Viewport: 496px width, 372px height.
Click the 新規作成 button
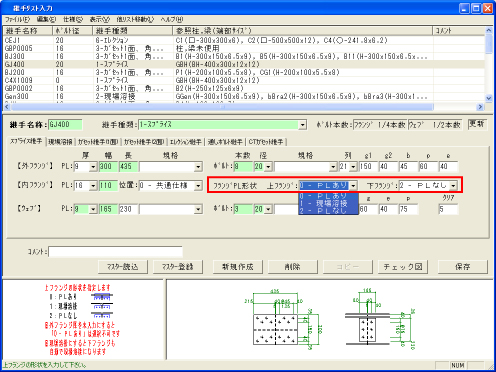(238, 267)
